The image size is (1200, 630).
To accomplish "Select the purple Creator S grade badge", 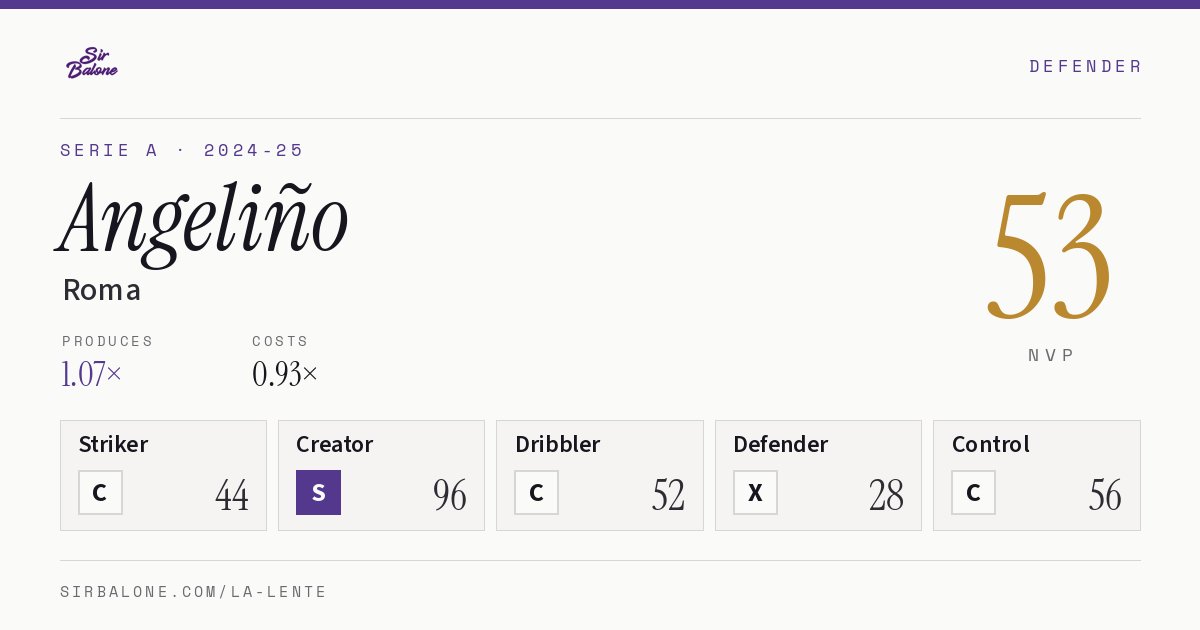I will [x=318, y=492].
